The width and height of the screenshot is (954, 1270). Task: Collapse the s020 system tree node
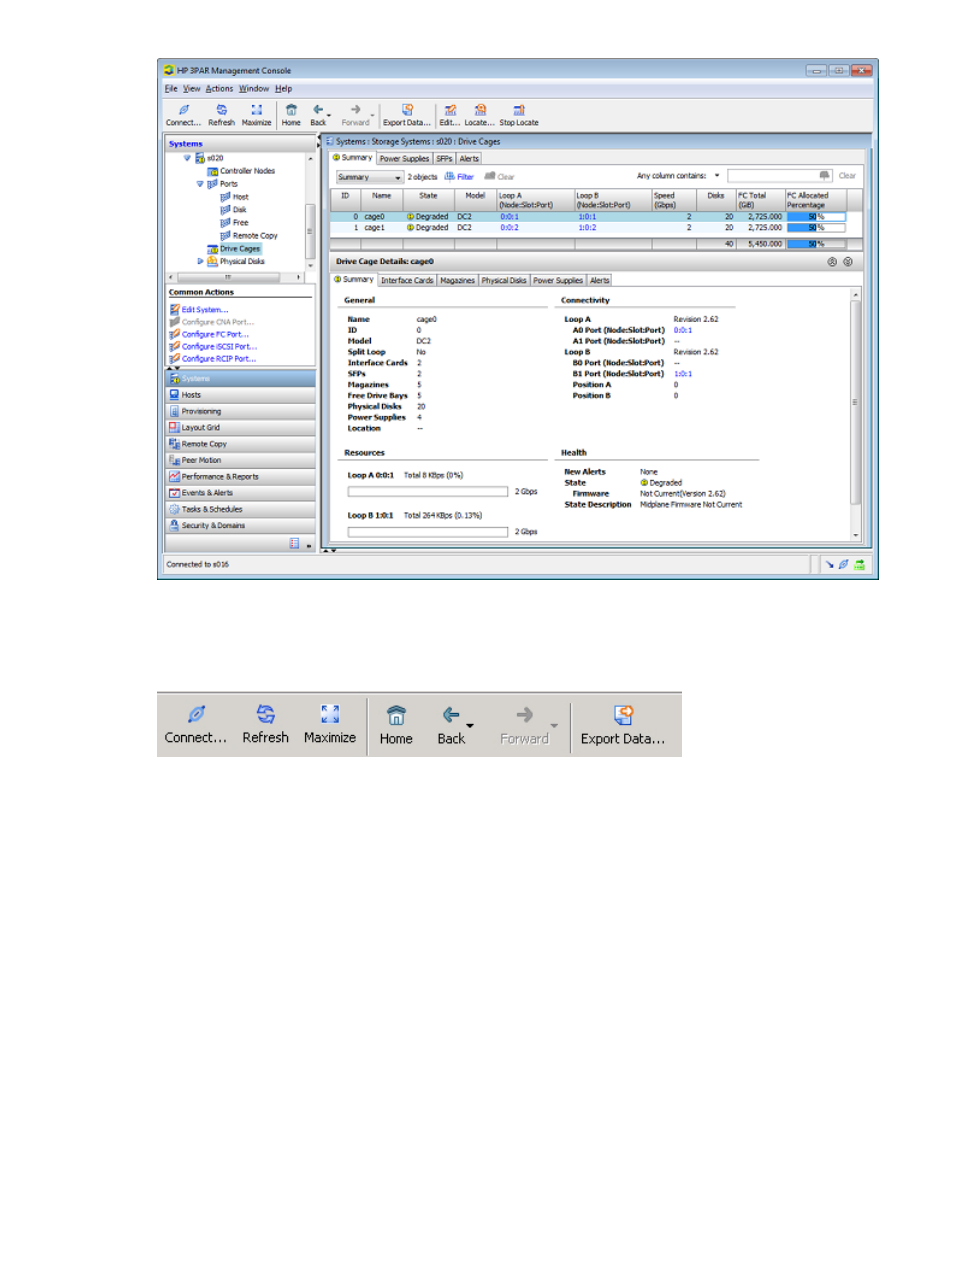tap(187, 158)
